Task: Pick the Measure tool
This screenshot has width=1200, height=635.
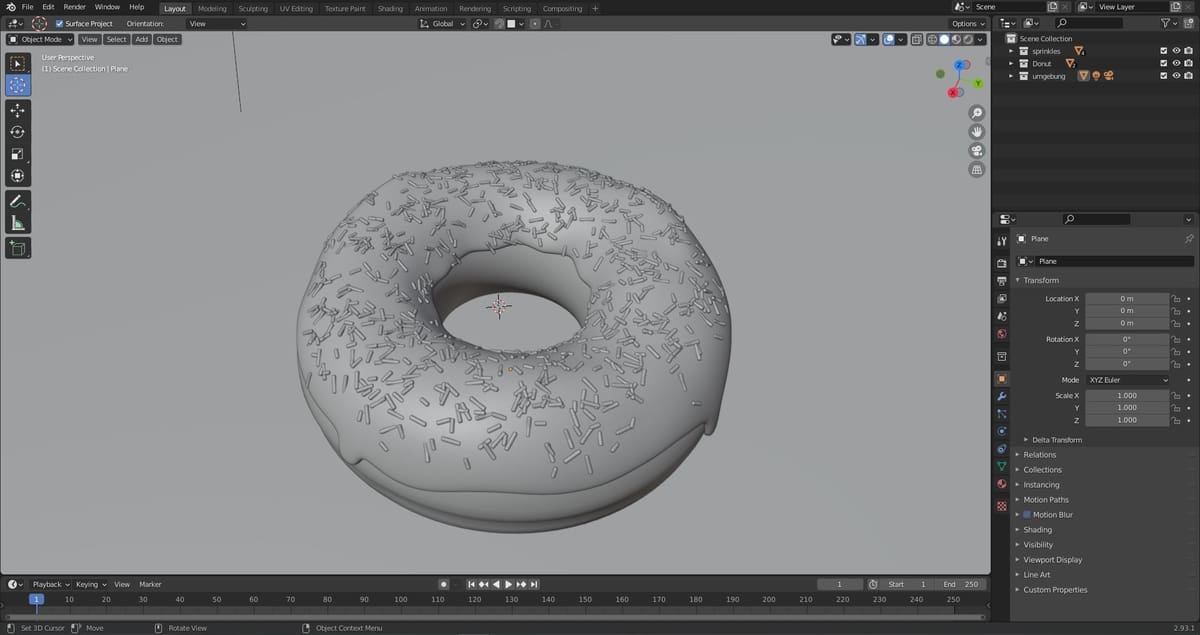Action: point(17,223)
